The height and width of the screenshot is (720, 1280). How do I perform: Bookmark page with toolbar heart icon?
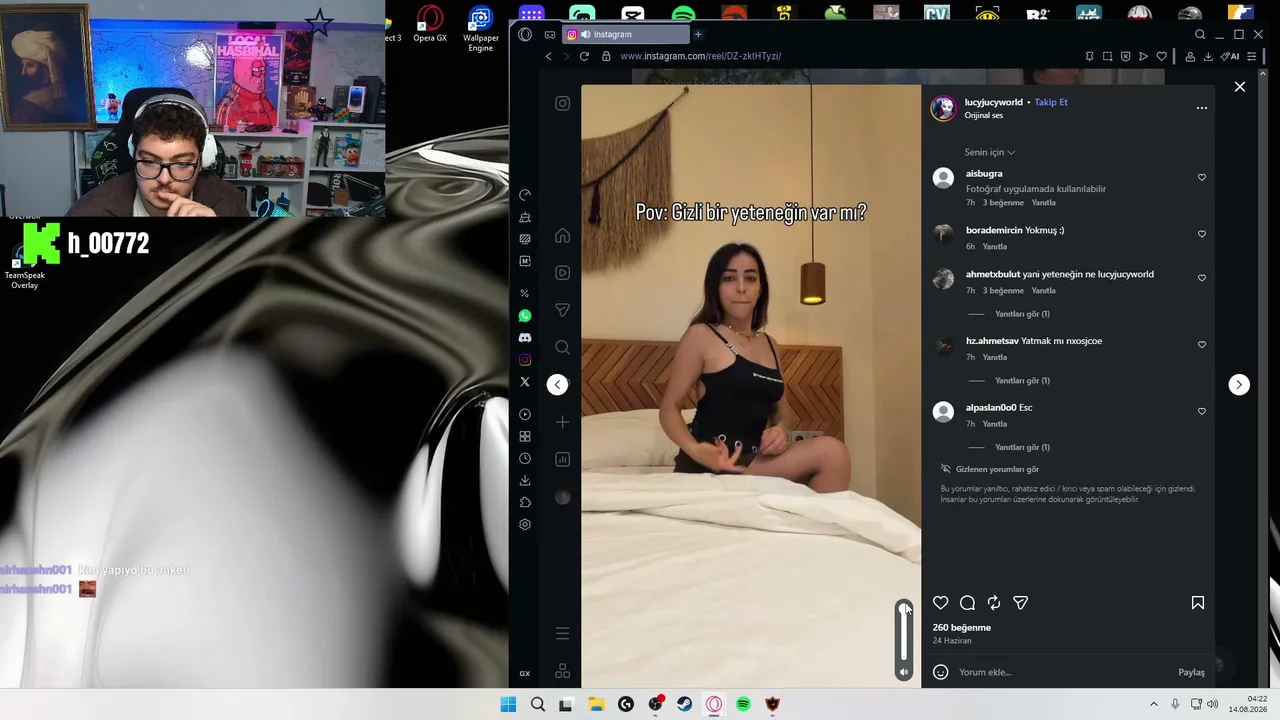point(1161,56)
